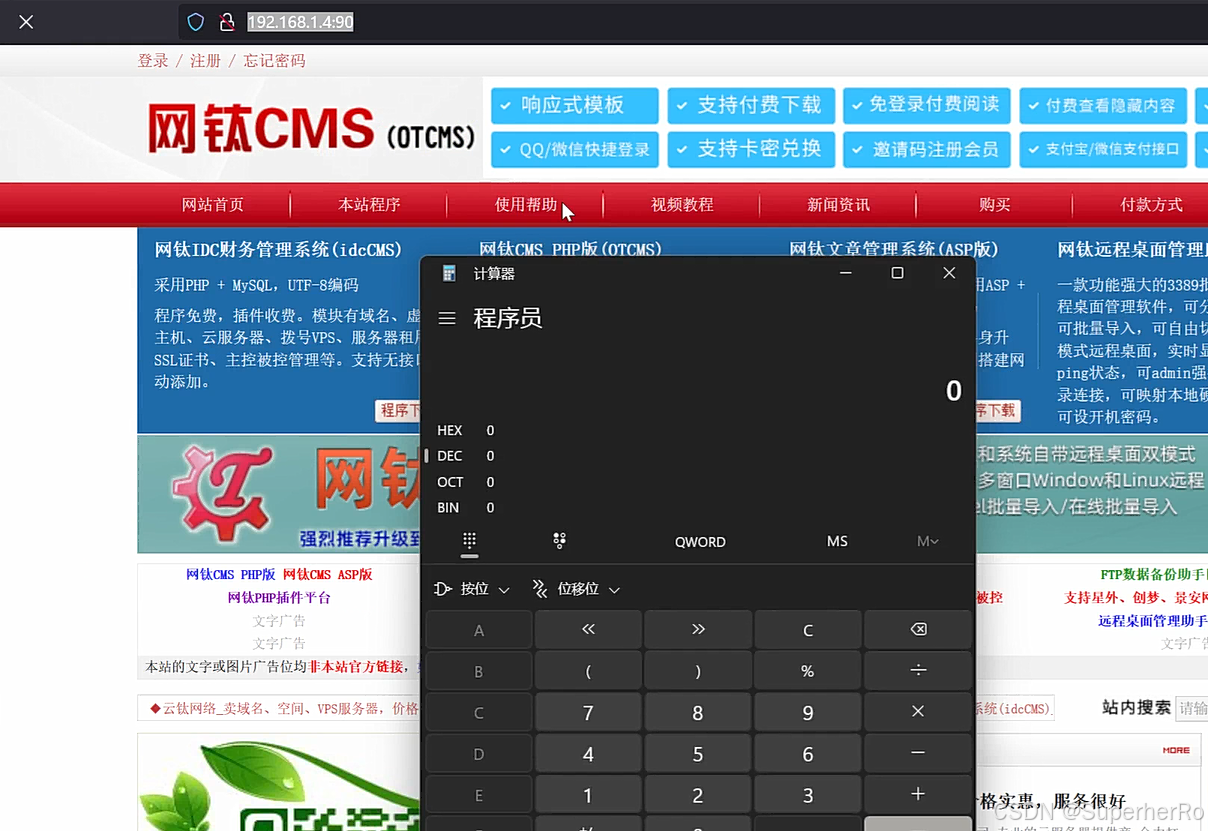Toggle the QWORD word size button
Viewport: 1208px width, 831px height.
[700, 541]
